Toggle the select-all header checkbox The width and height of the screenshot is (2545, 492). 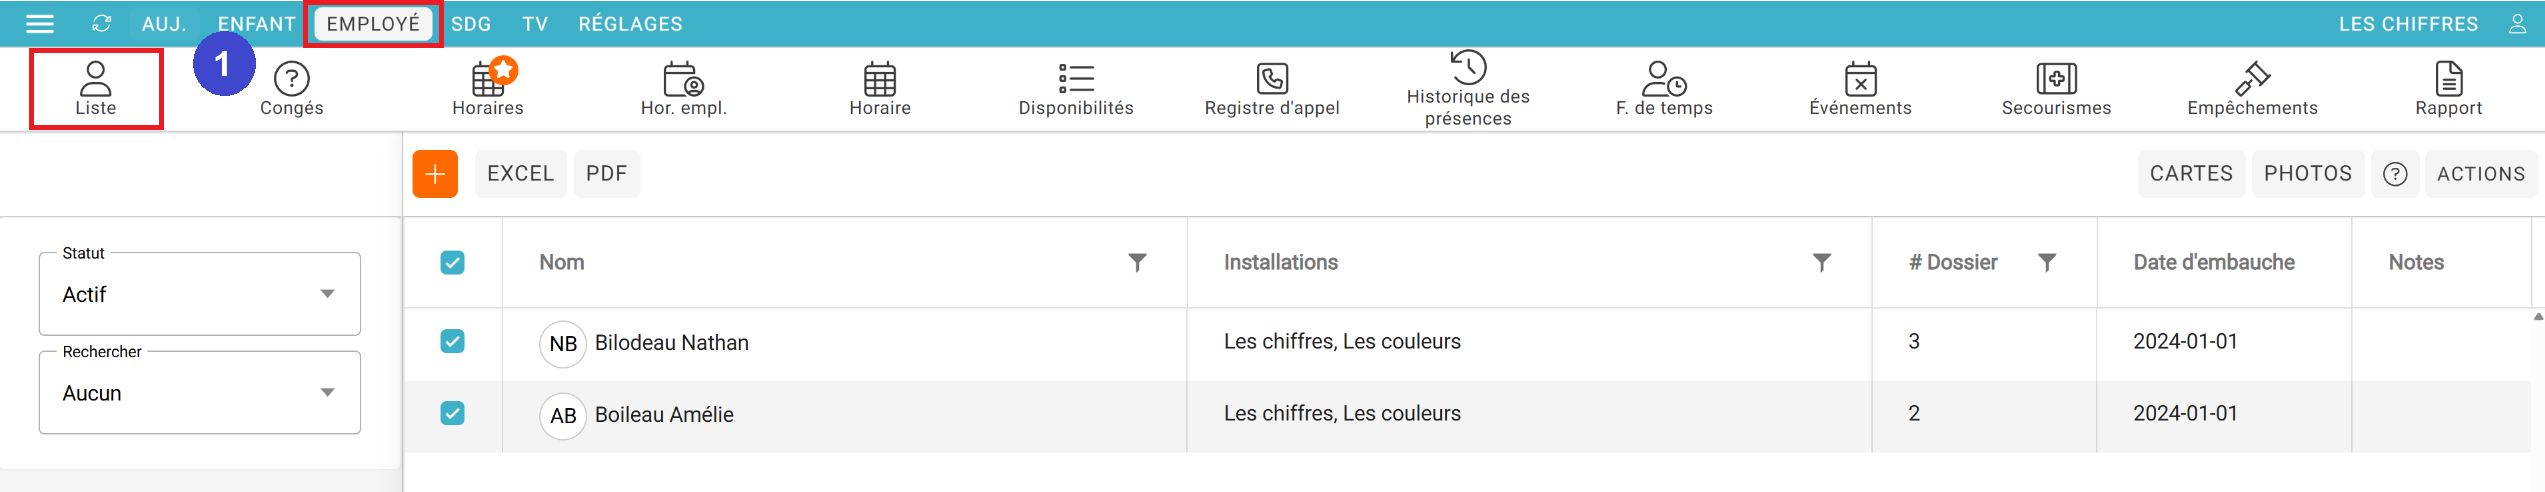pos(452,263)
